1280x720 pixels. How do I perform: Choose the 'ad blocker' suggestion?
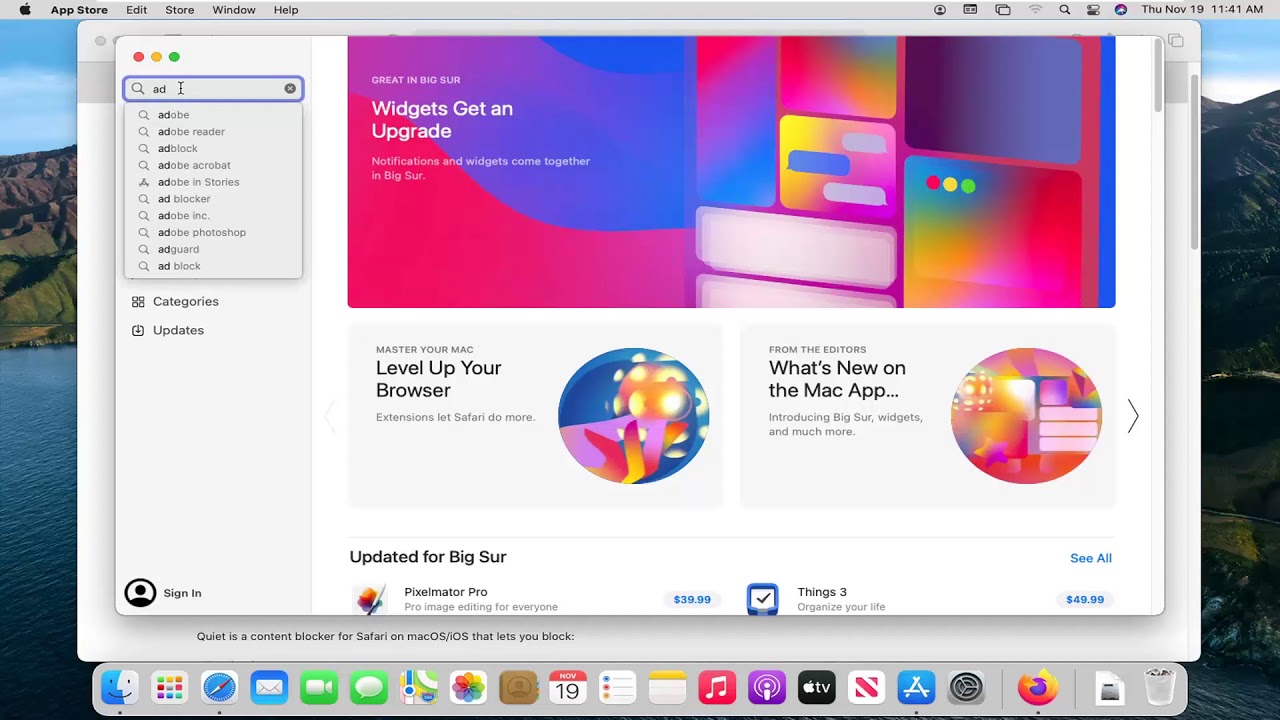click(213, 199)
